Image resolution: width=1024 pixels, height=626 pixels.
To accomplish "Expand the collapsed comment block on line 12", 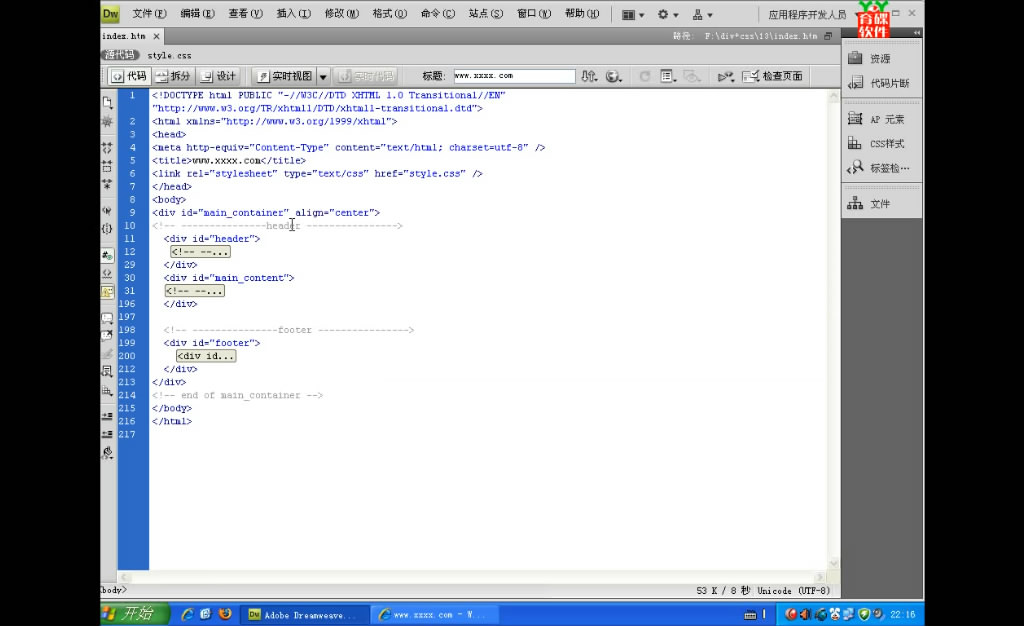I will coord(200,252).
